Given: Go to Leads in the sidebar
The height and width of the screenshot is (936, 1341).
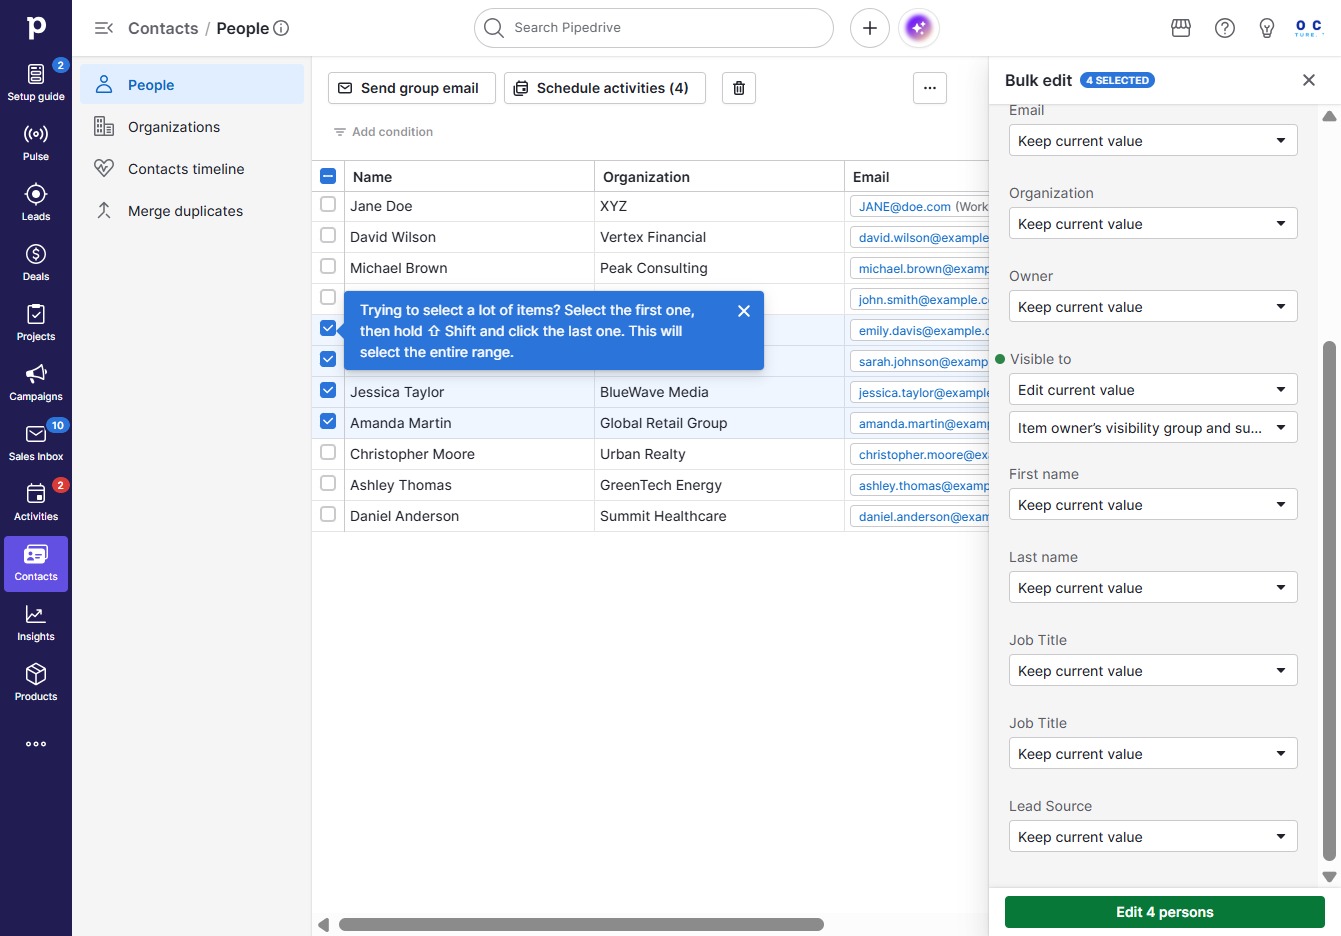Looking at the screenshot, I should (x=36, y=202).
